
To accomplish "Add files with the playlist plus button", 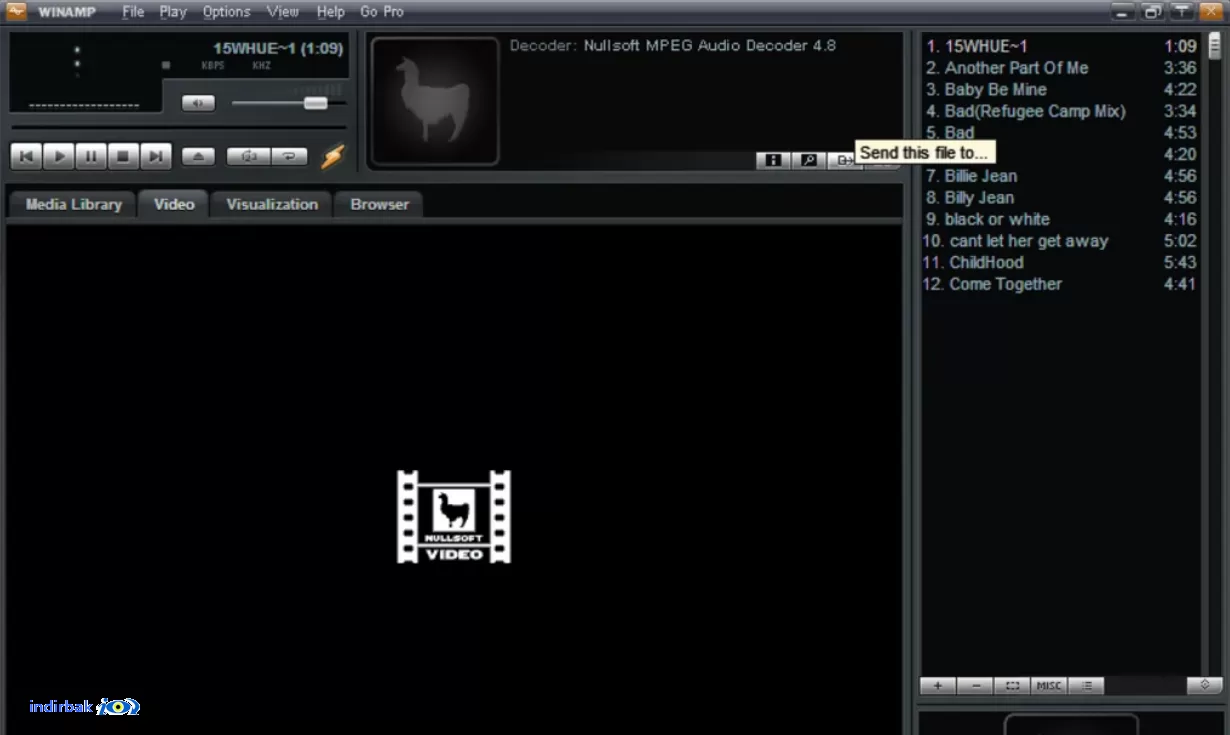I will click(x=938, y=686).
